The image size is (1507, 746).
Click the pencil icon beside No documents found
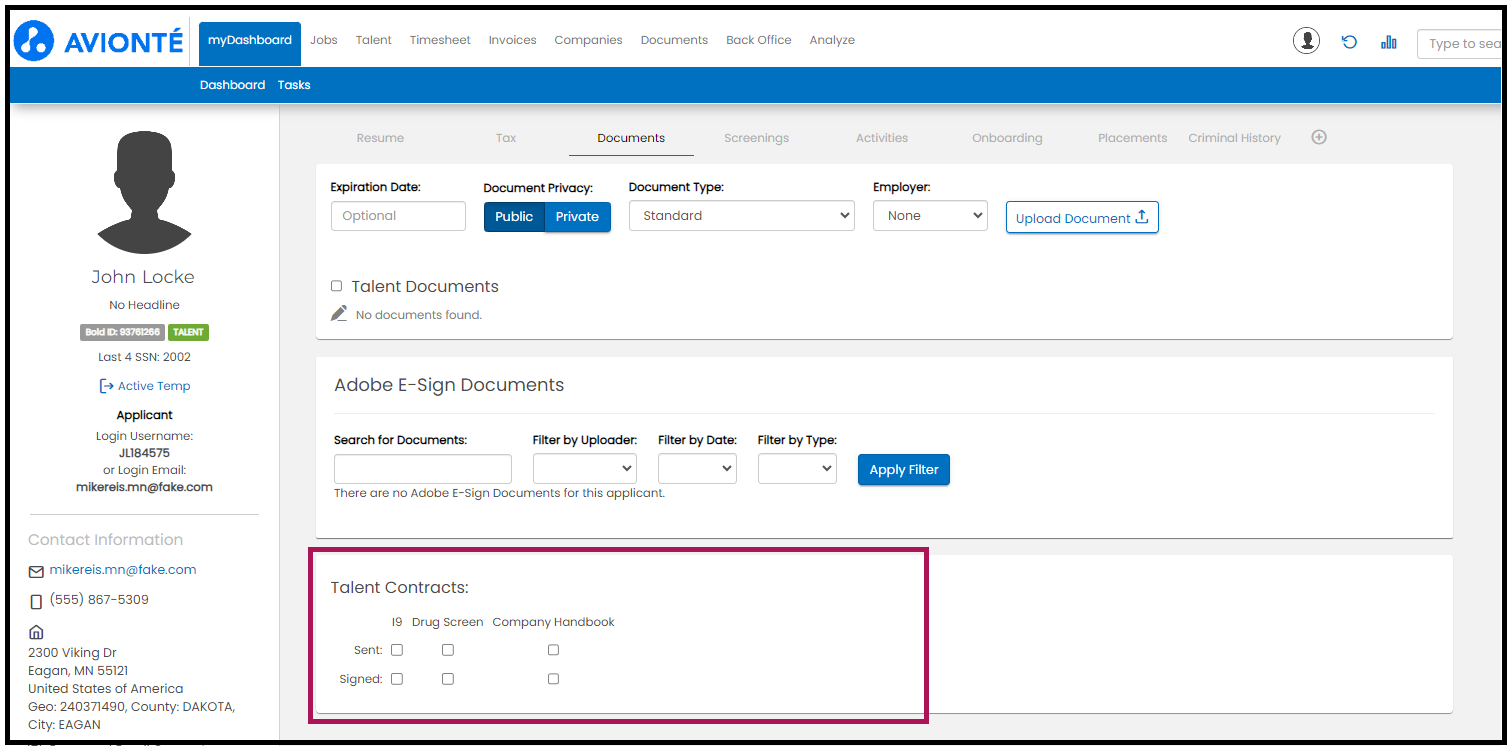339,314
